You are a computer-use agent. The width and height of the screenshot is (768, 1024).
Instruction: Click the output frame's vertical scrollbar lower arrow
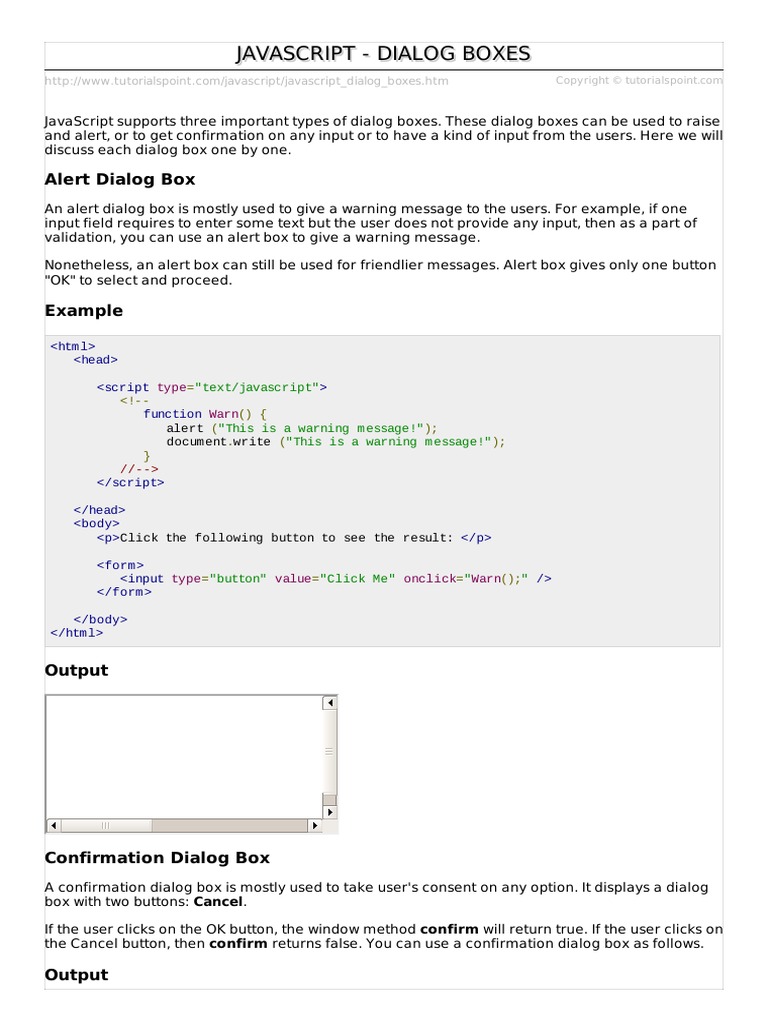tap(330, 812)
